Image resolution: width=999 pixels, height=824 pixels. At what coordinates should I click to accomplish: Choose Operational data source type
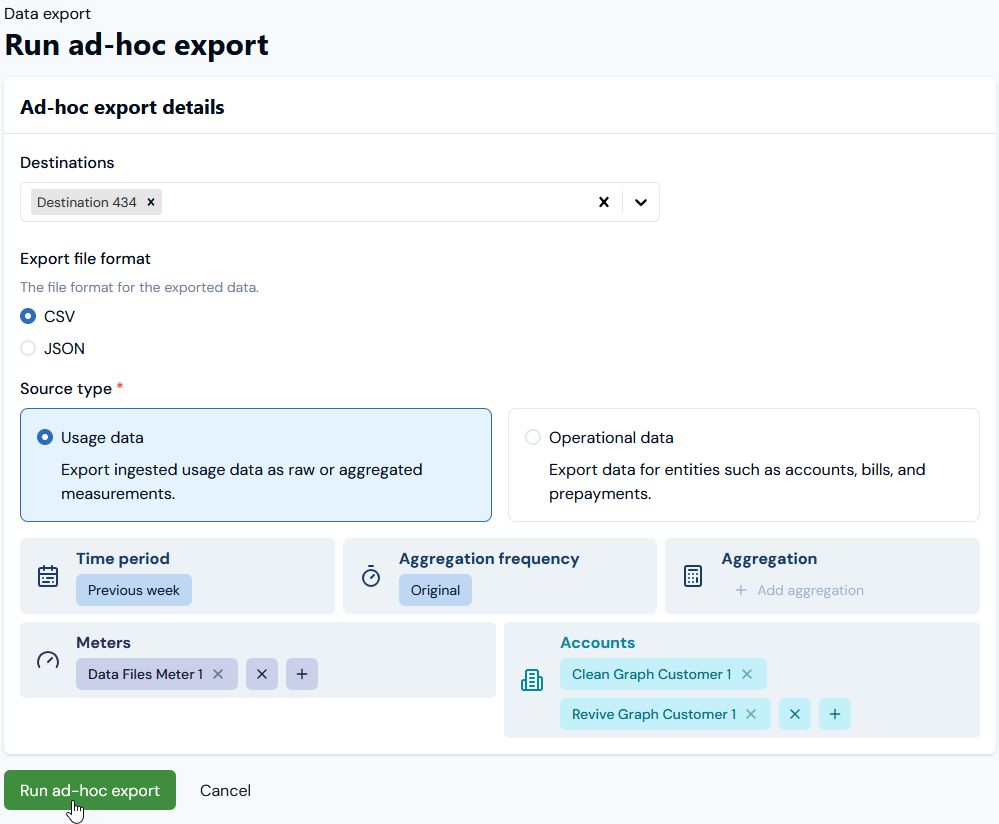coord(744,465)
